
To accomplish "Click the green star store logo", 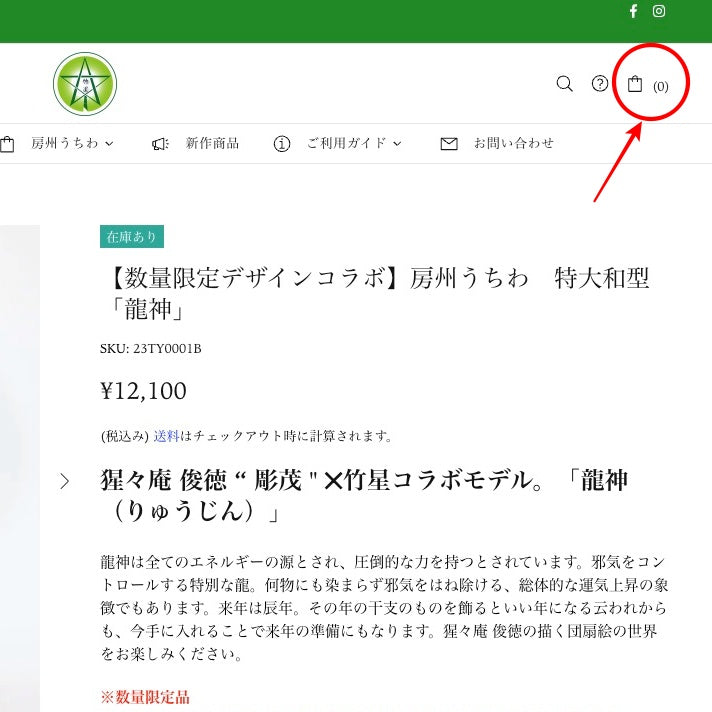I will pos(85,84).
